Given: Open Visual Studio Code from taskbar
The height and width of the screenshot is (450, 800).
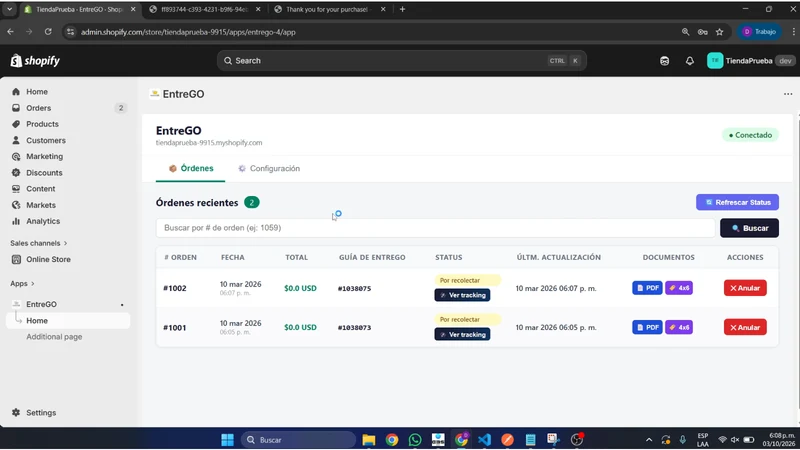Looking at the screenshot, I should click(484, 440).
